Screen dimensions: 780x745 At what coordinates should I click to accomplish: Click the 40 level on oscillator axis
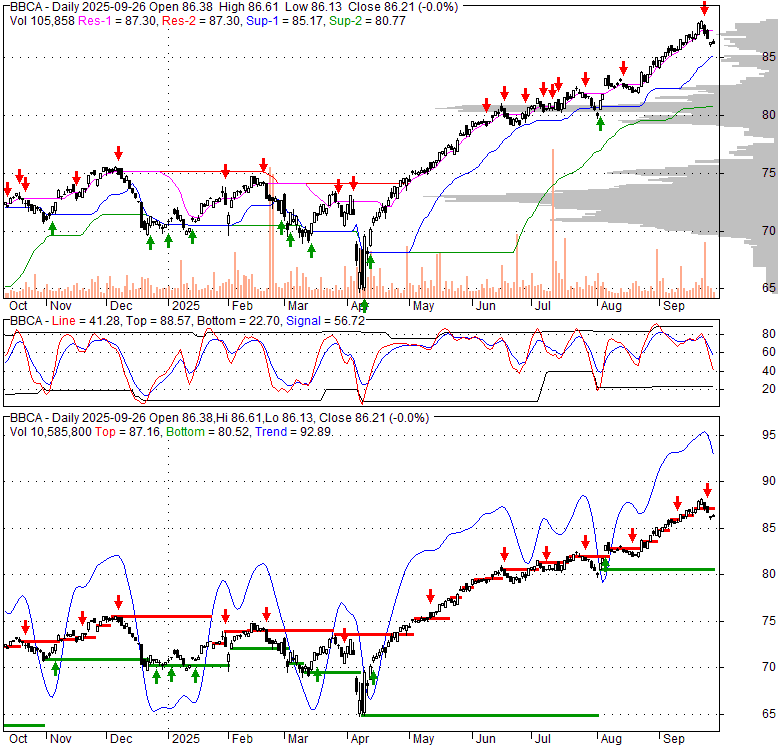(769, 371)
